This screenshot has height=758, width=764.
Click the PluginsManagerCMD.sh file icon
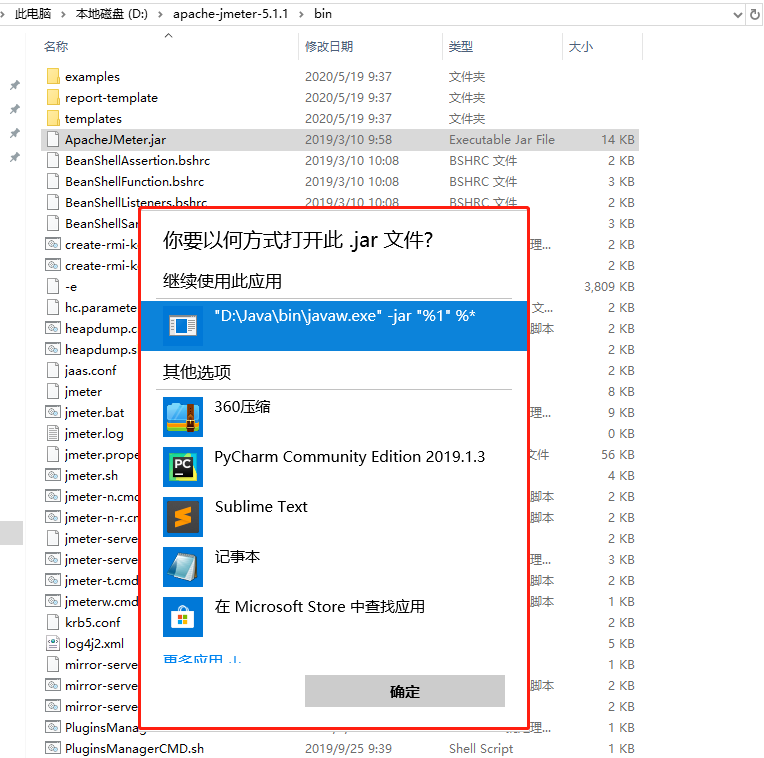(x=53, y=748)
